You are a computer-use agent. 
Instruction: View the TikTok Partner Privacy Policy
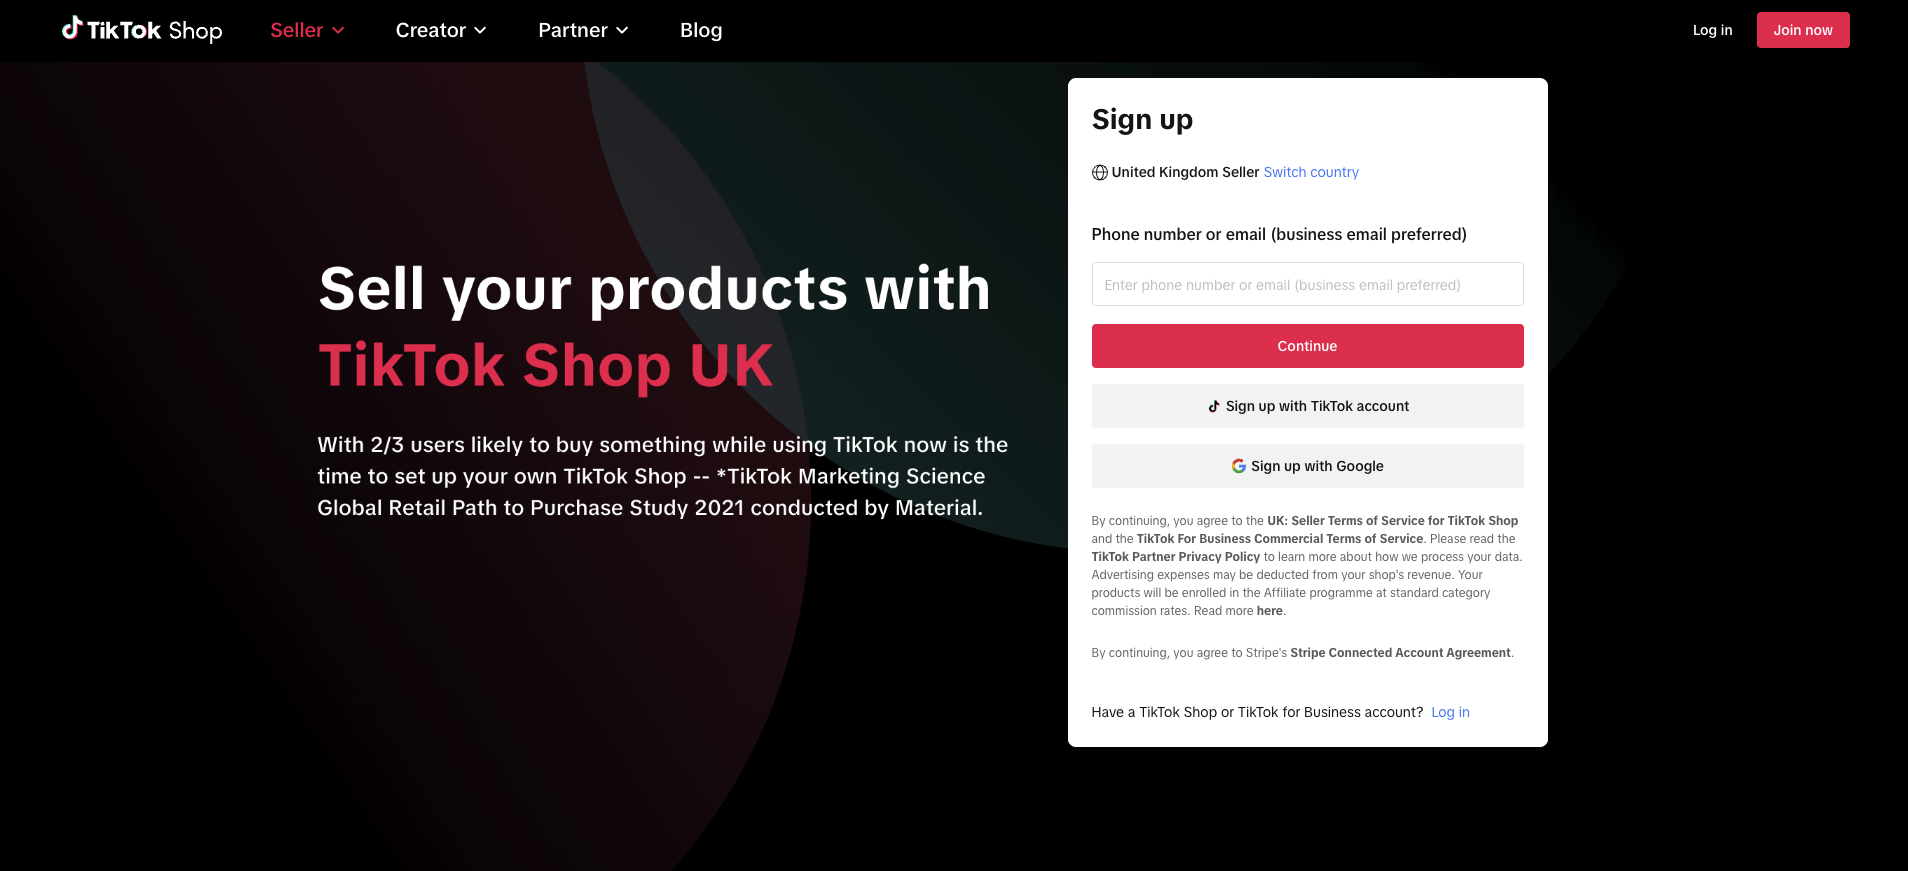point(1175,557)
